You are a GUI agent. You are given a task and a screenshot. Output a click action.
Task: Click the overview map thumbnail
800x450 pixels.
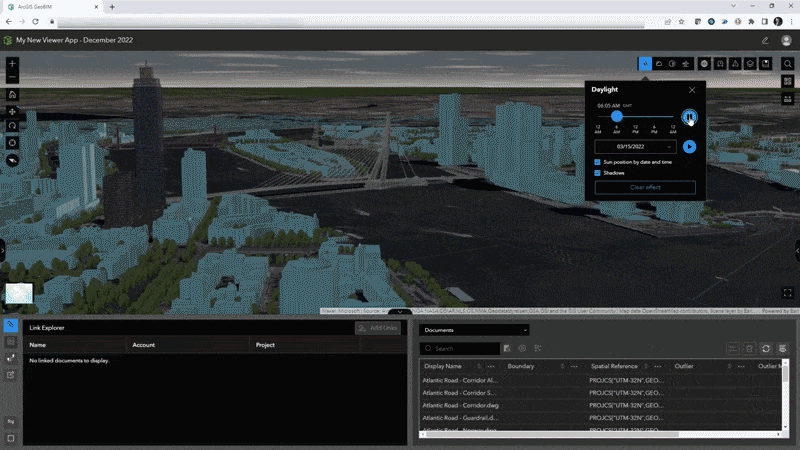coord(19,293)
